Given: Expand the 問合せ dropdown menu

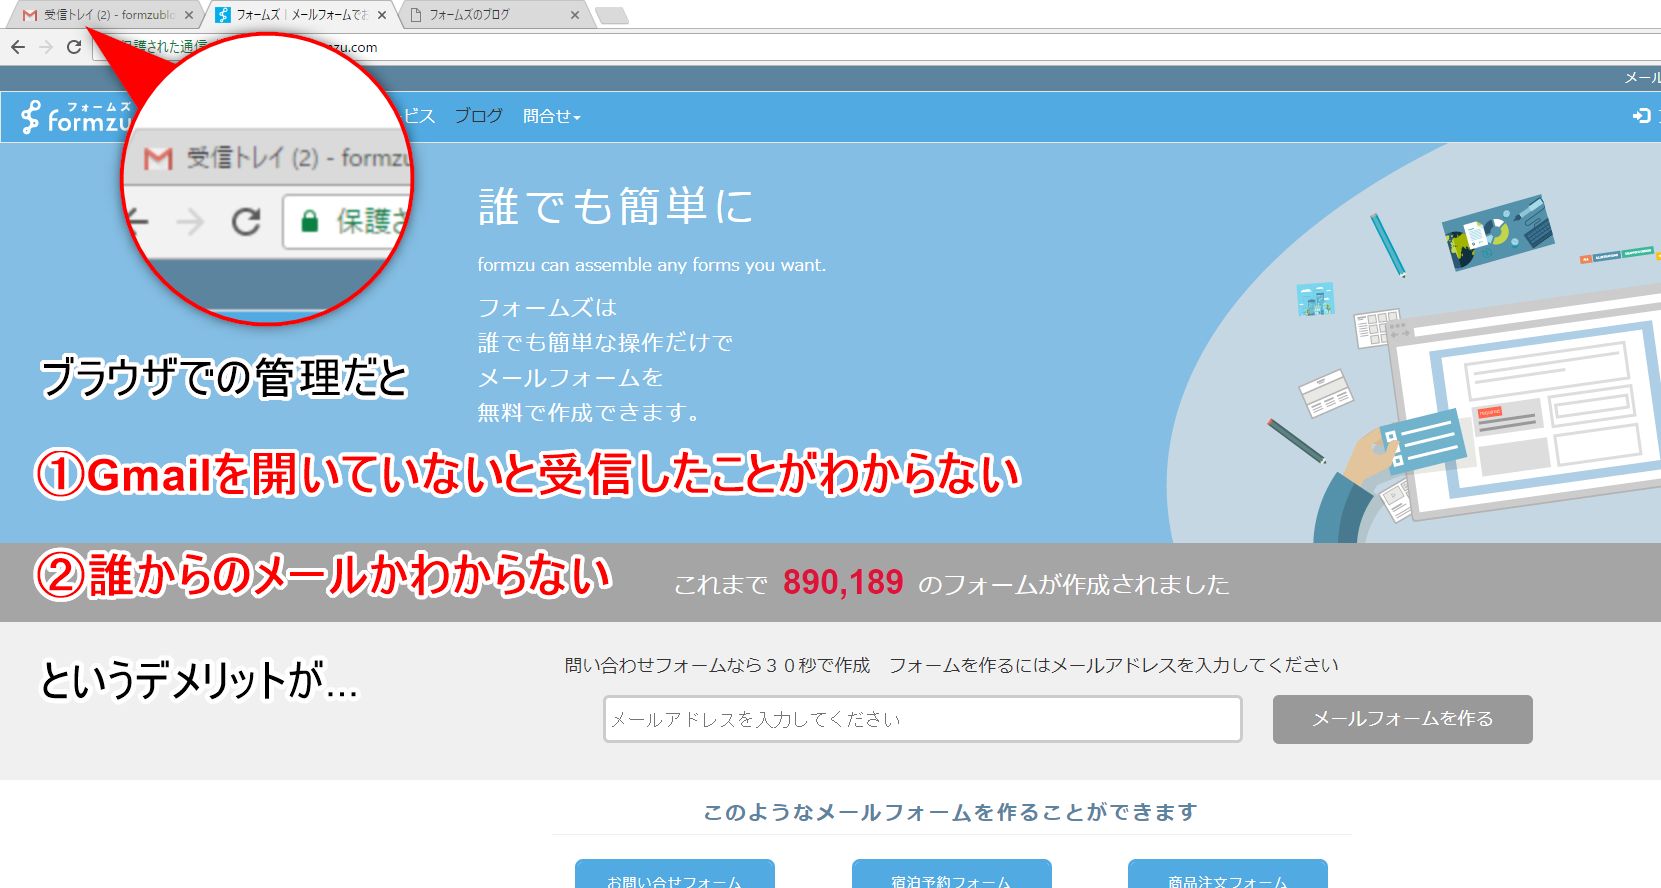Looking at the screenshot, I should click(x=551, y=116).
